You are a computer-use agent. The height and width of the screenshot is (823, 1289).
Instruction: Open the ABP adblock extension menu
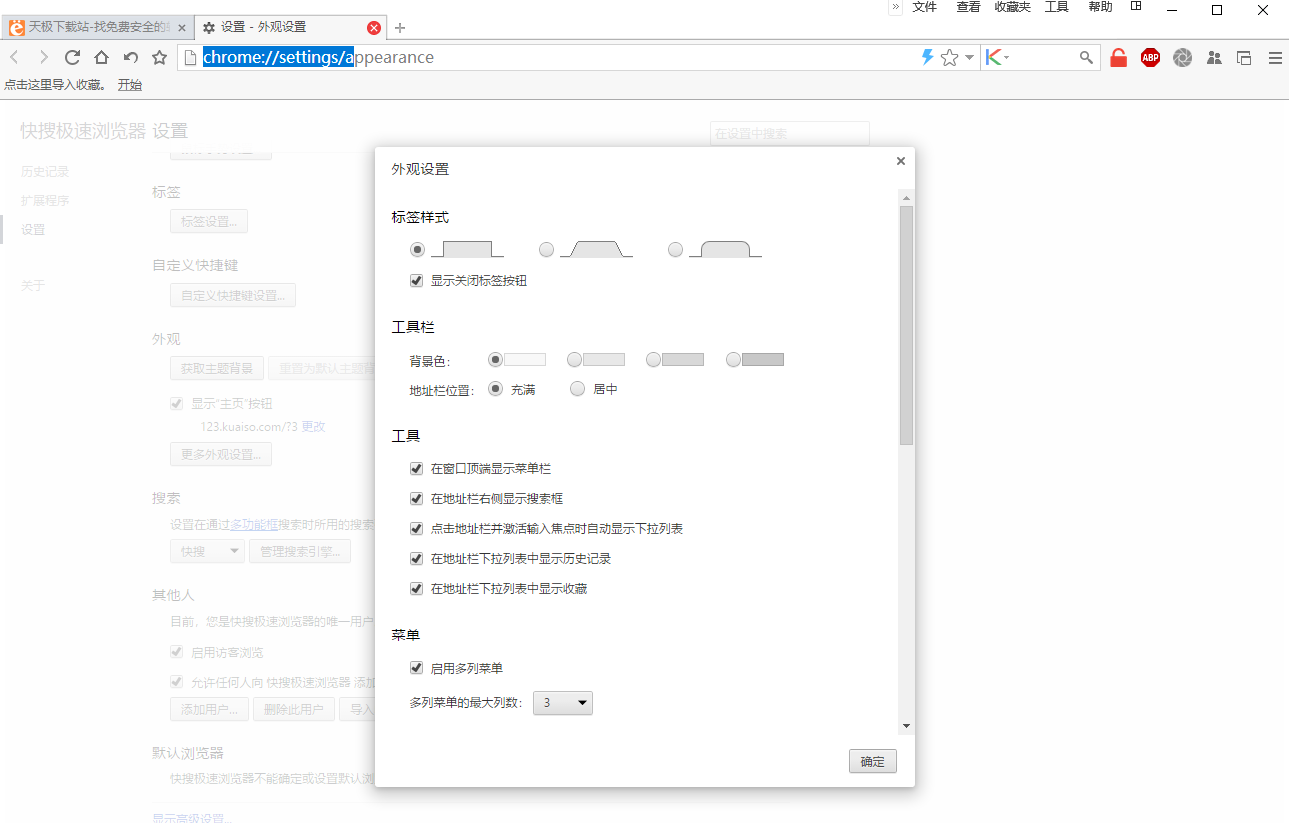1150,57
